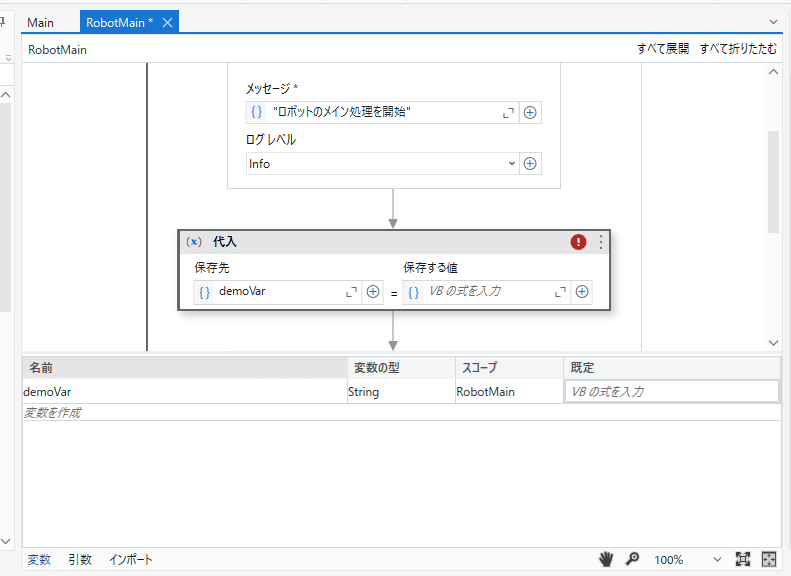Click the red error icon on 代入
Screen dimensions: 791x576
pos(578,242)
